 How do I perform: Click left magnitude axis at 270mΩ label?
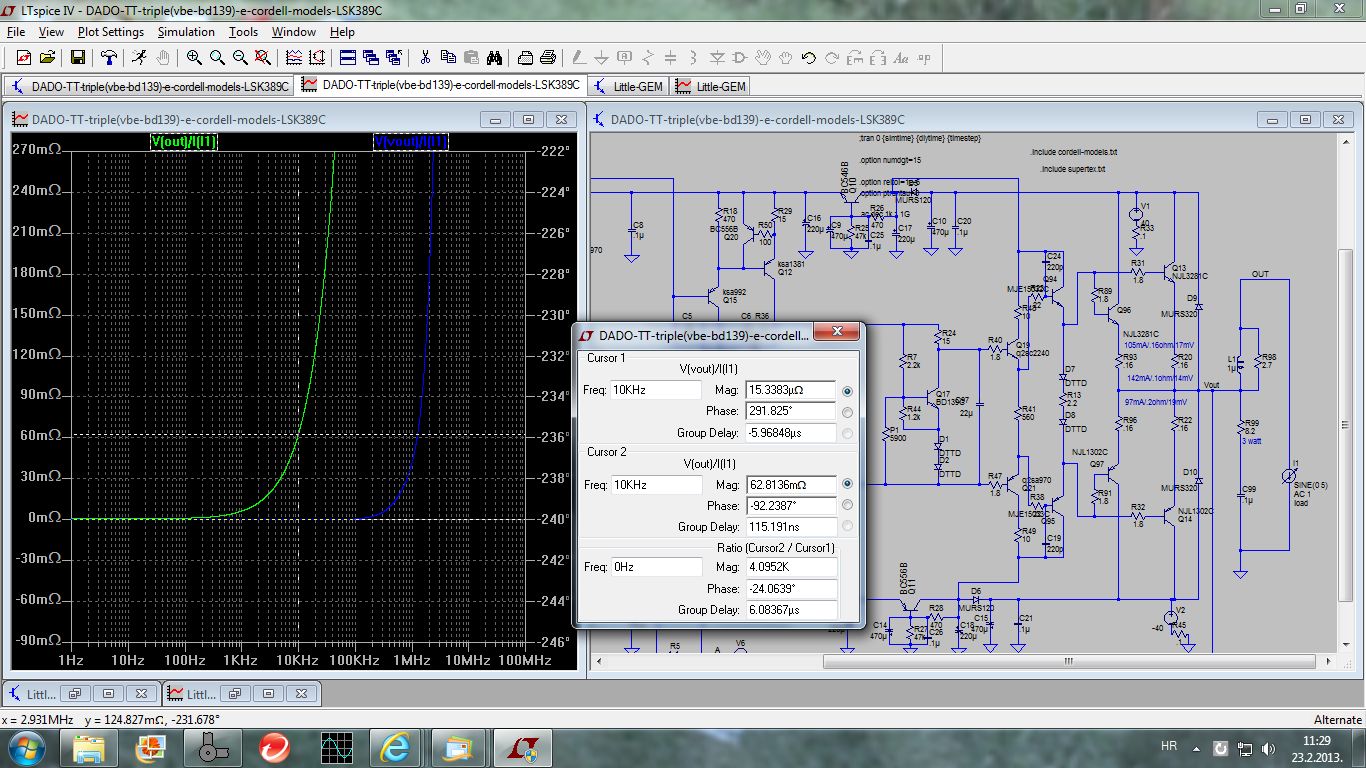tap(38, 150)
